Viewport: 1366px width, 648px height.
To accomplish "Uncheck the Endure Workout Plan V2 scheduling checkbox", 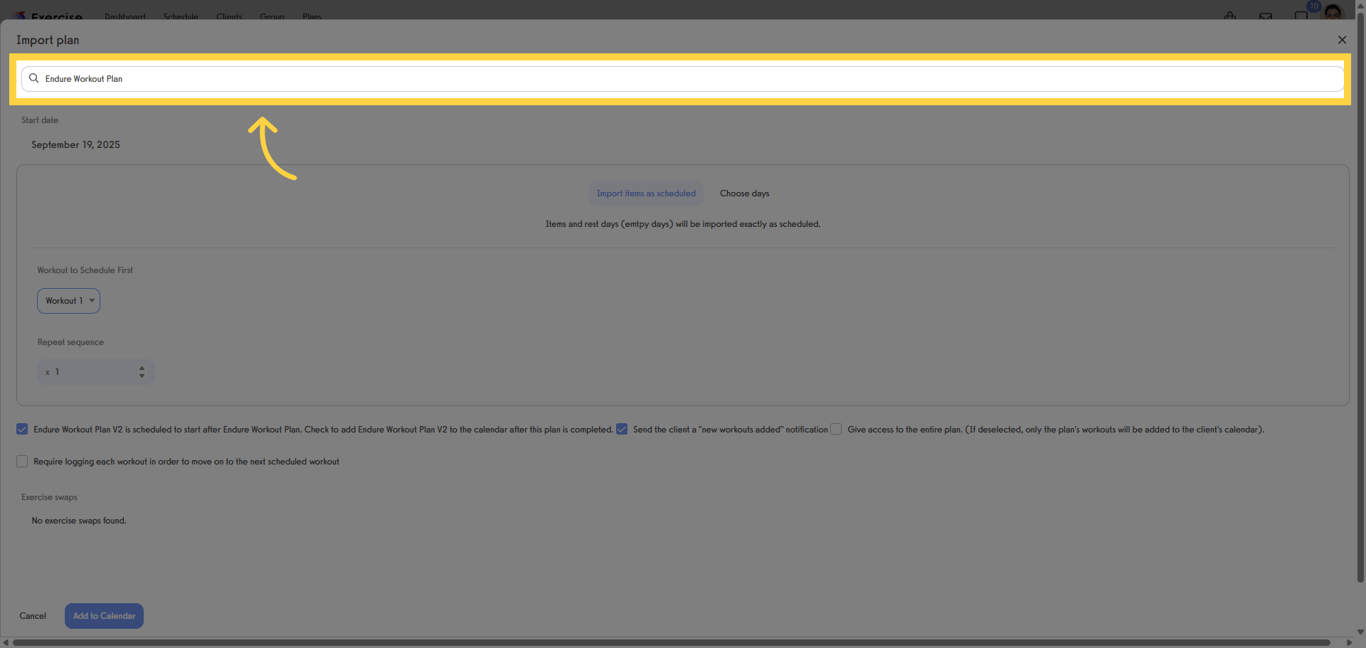I will tap(22, 429).
